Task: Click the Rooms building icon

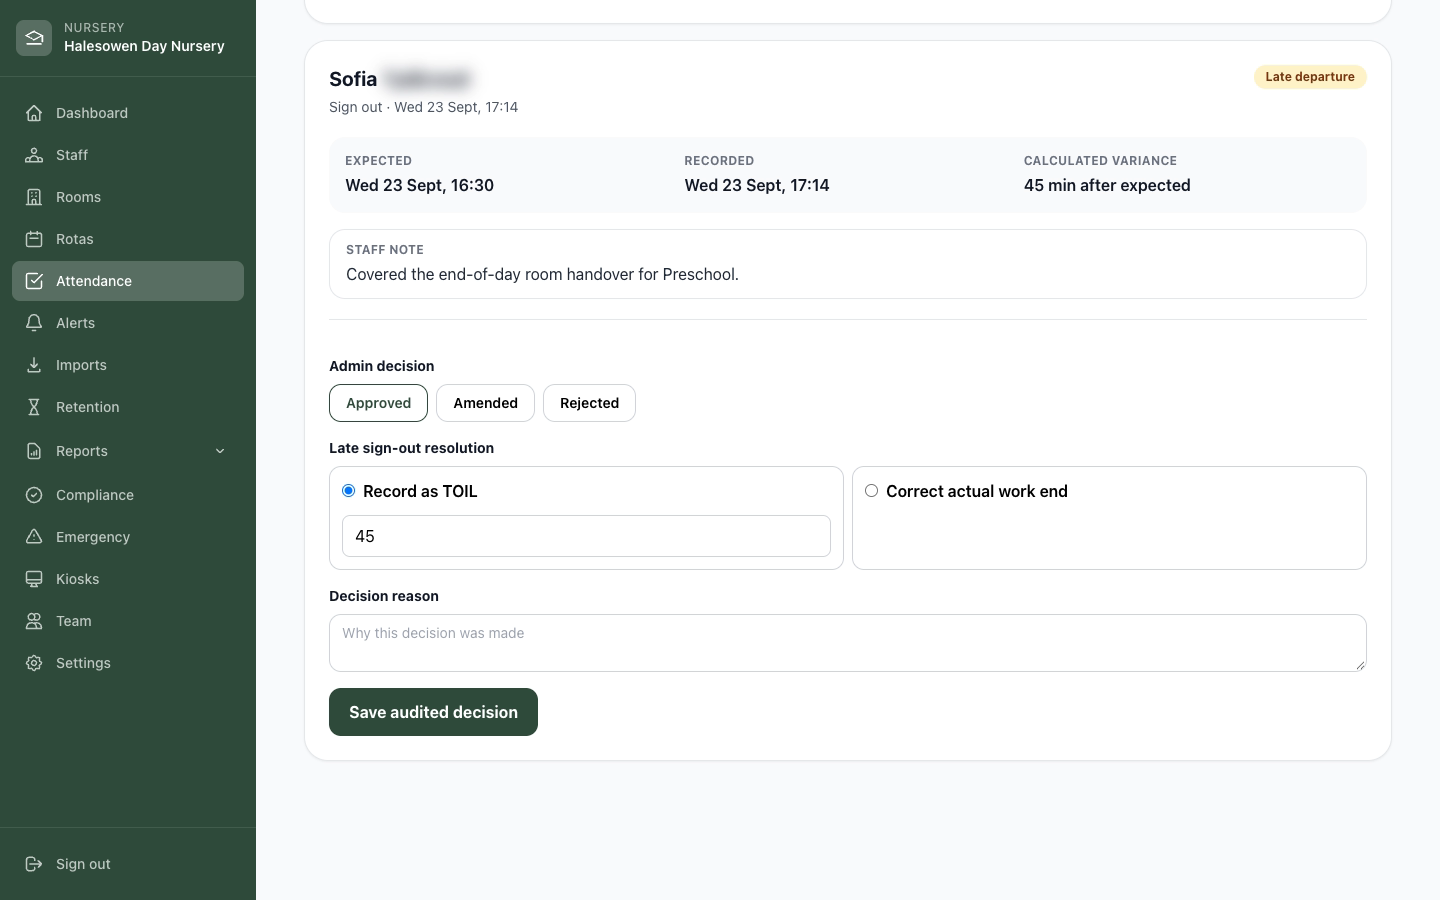Action: point(34,197)
